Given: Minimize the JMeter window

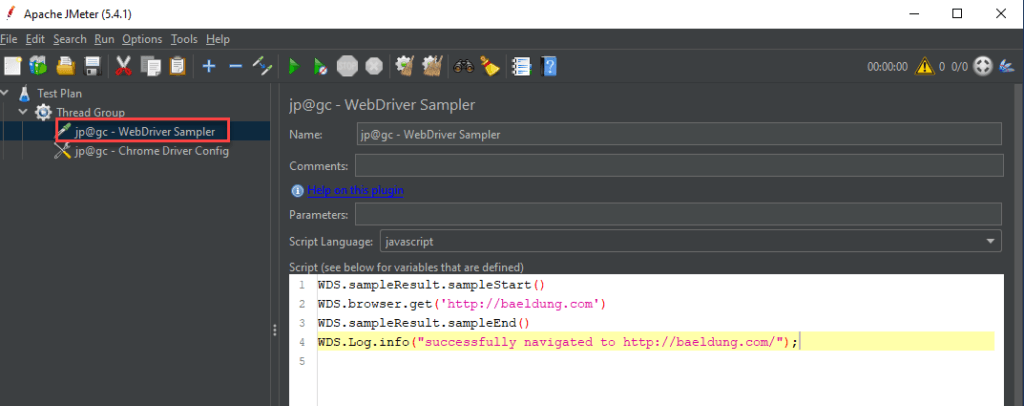Looking at the screenshot, I should point(915,14).
